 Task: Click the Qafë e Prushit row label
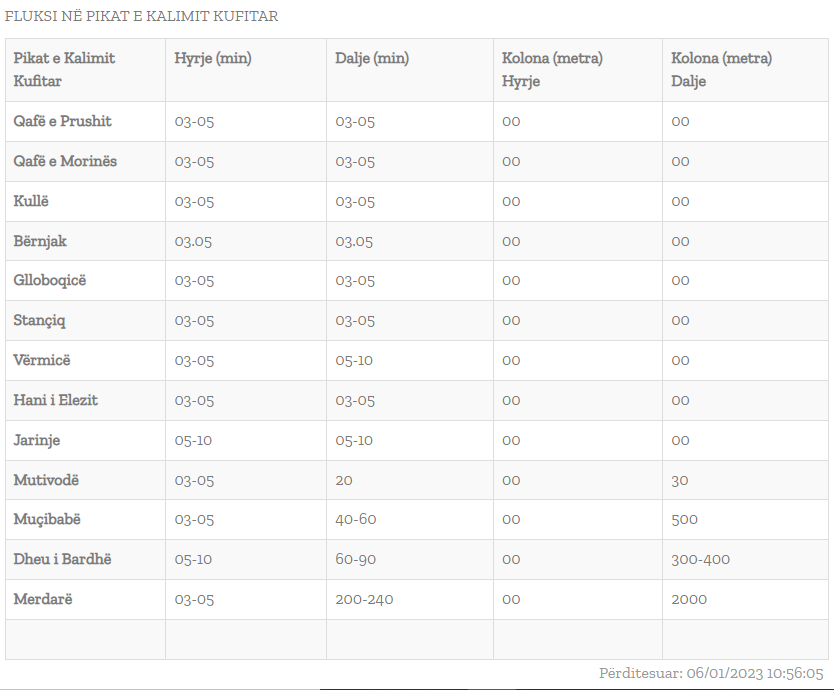coord(62,121)
